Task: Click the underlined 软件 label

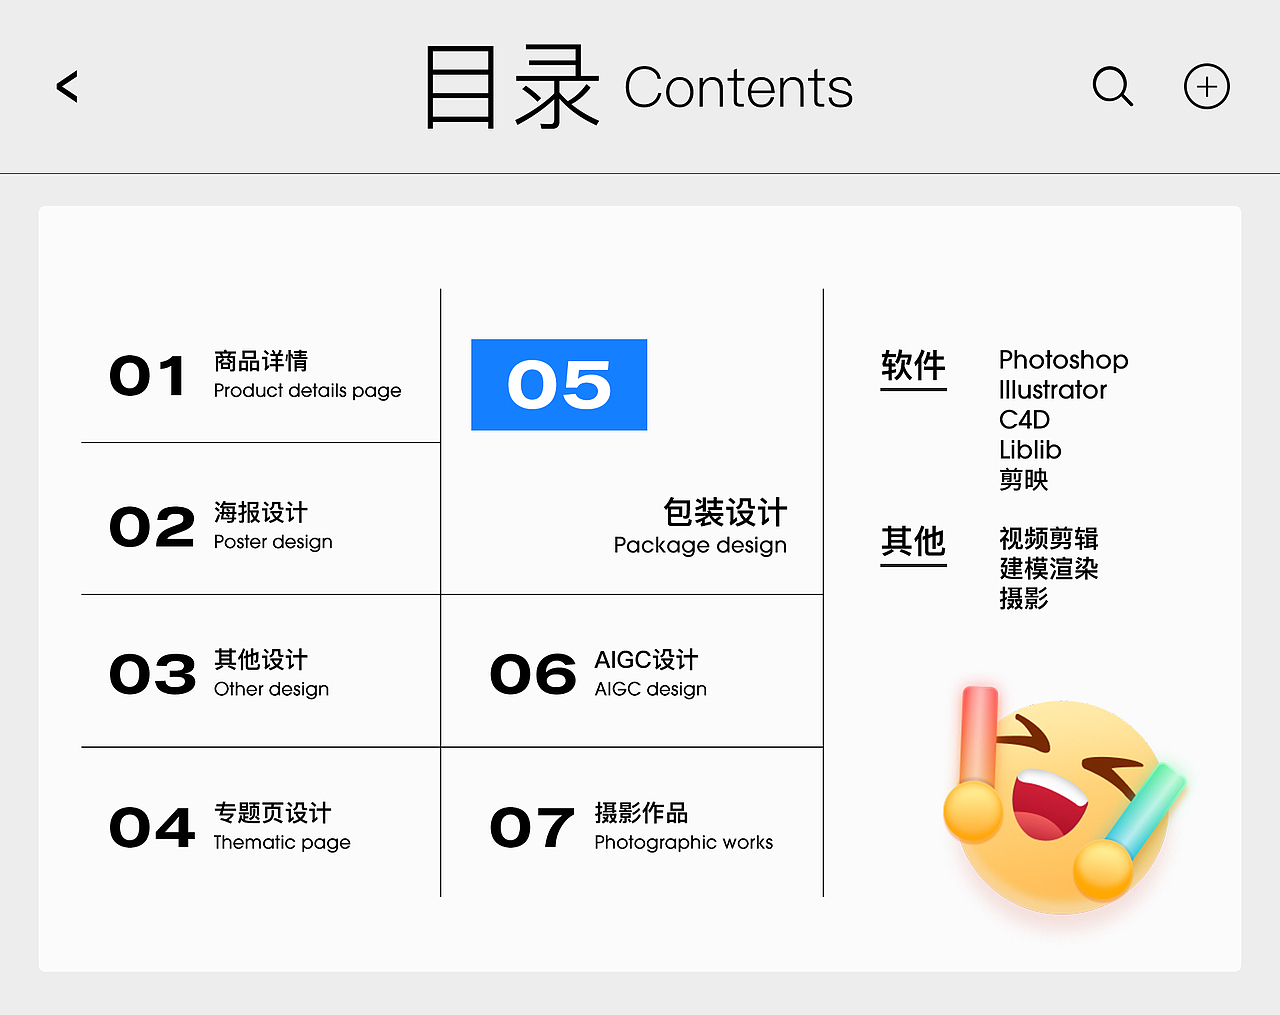Action: tap(913, 368)
